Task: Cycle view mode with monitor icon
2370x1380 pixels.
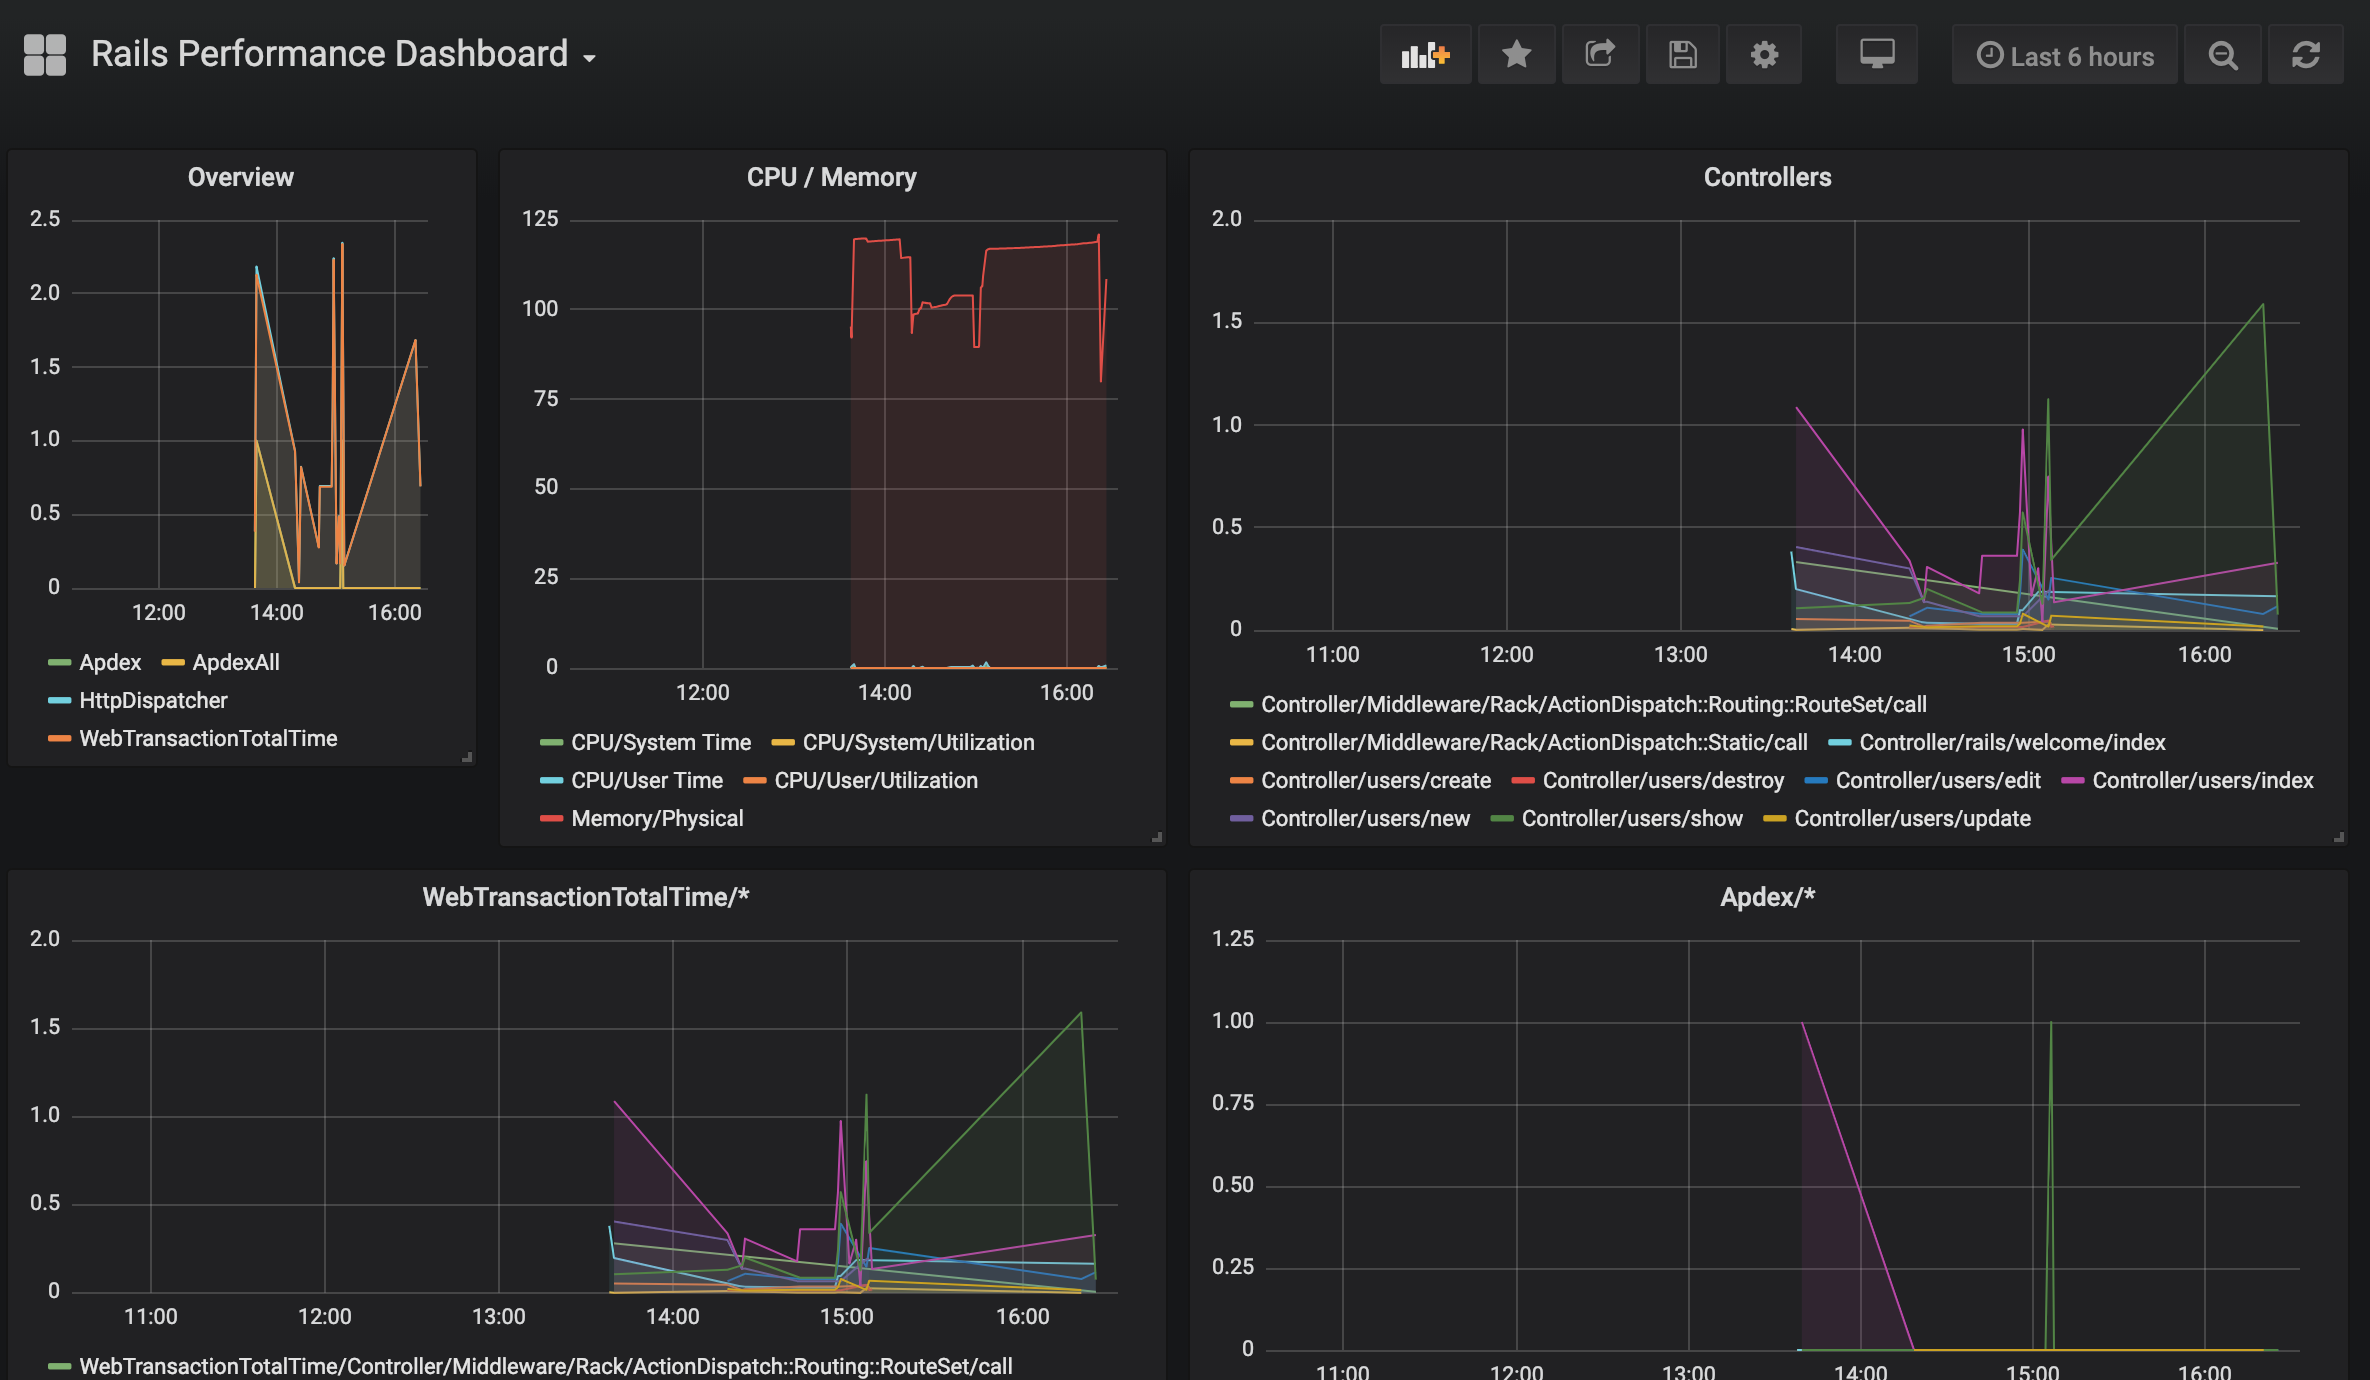Action: click(x=1876, y=55)
